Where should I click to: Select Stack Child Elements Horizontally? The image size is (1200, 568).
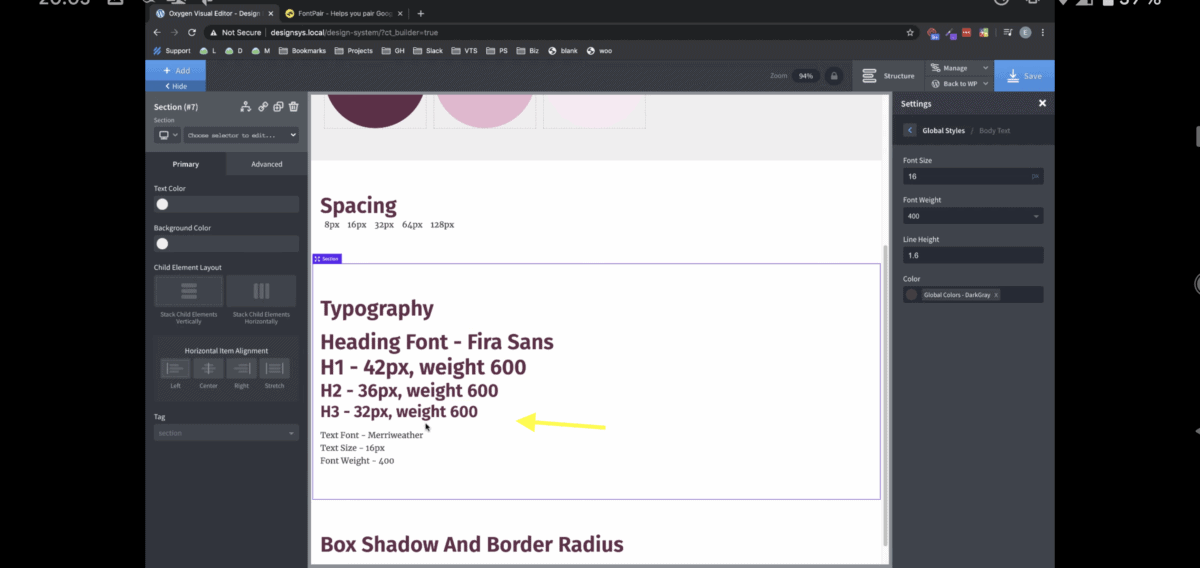(261, 291)
